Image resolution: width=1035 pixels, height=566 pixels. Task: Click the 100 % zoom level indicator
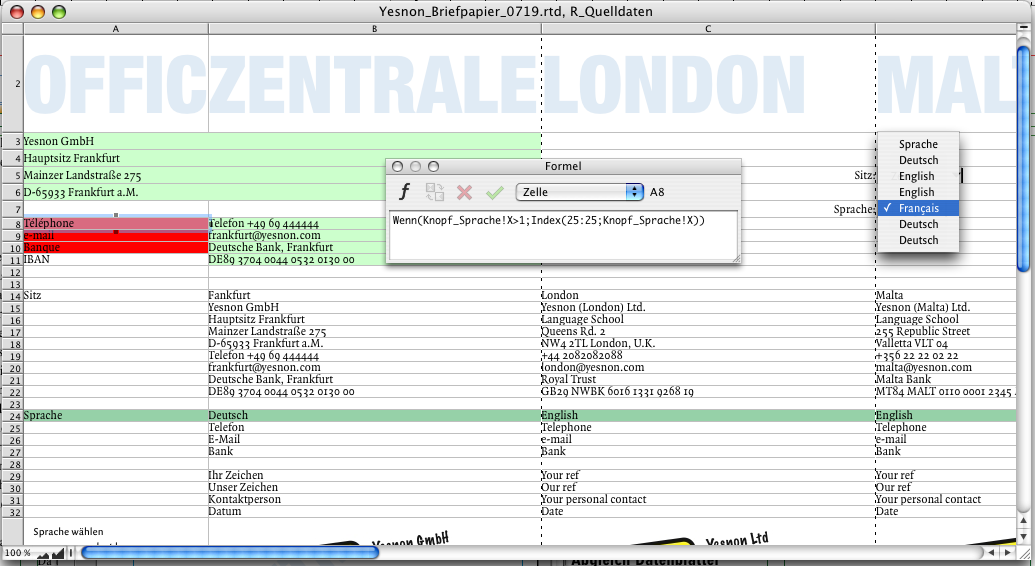[x=17, y=552]
